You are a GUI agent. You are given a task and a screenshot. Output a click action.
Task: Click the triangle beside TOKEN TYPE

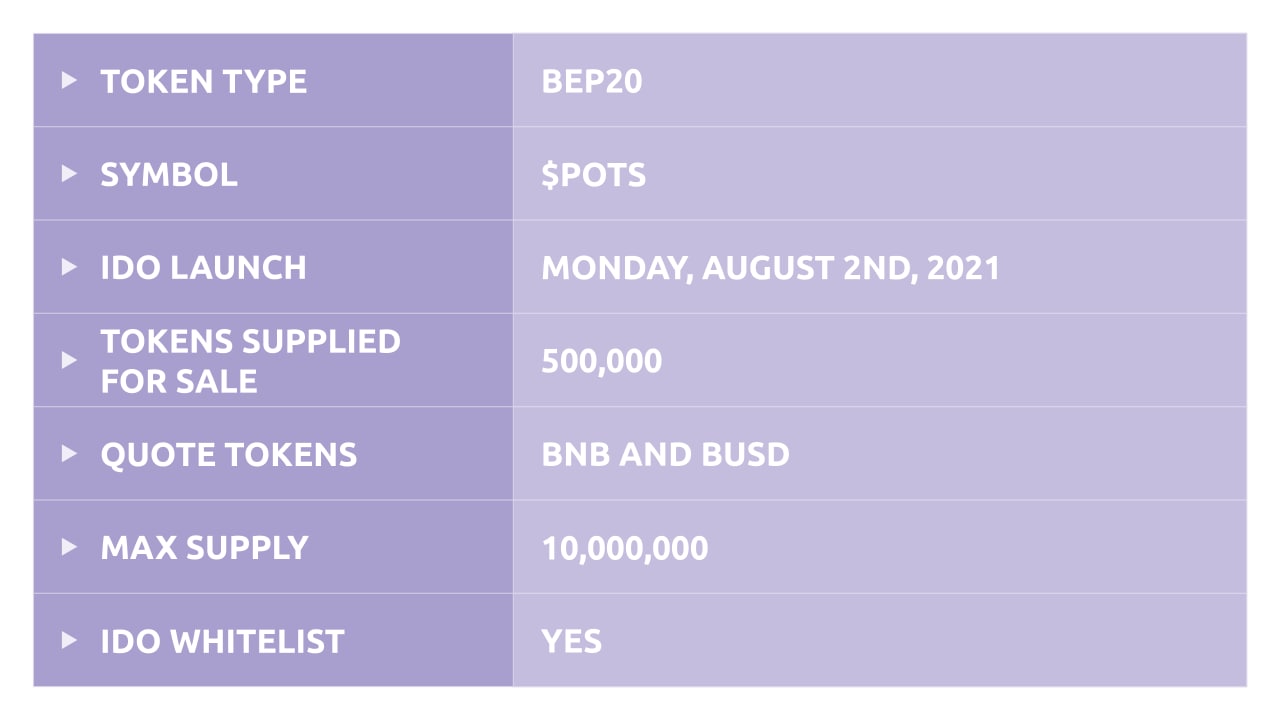[x=69, y=80]
